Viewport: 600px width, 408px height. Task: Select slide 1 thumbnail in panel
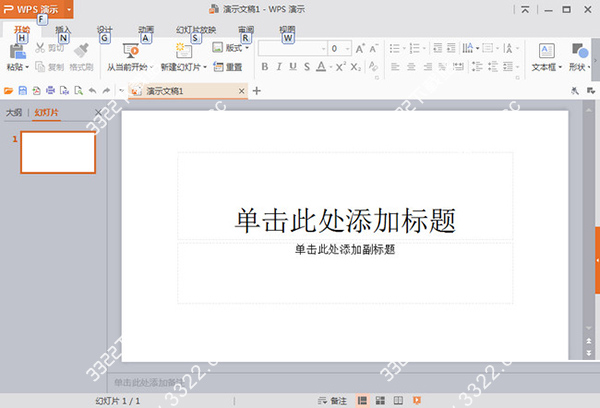pyautogui.click(x=58, y=151)
